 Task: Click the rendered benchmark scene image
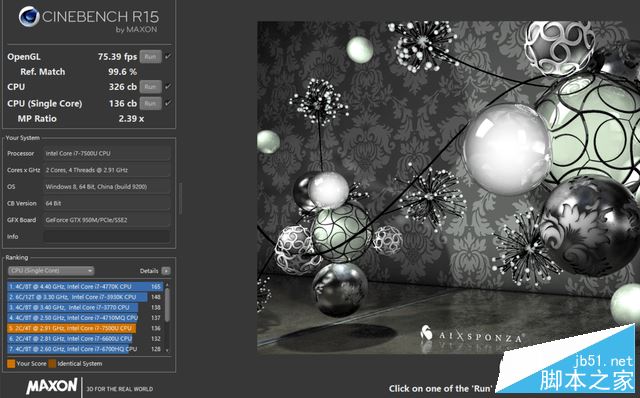point(448,187)
